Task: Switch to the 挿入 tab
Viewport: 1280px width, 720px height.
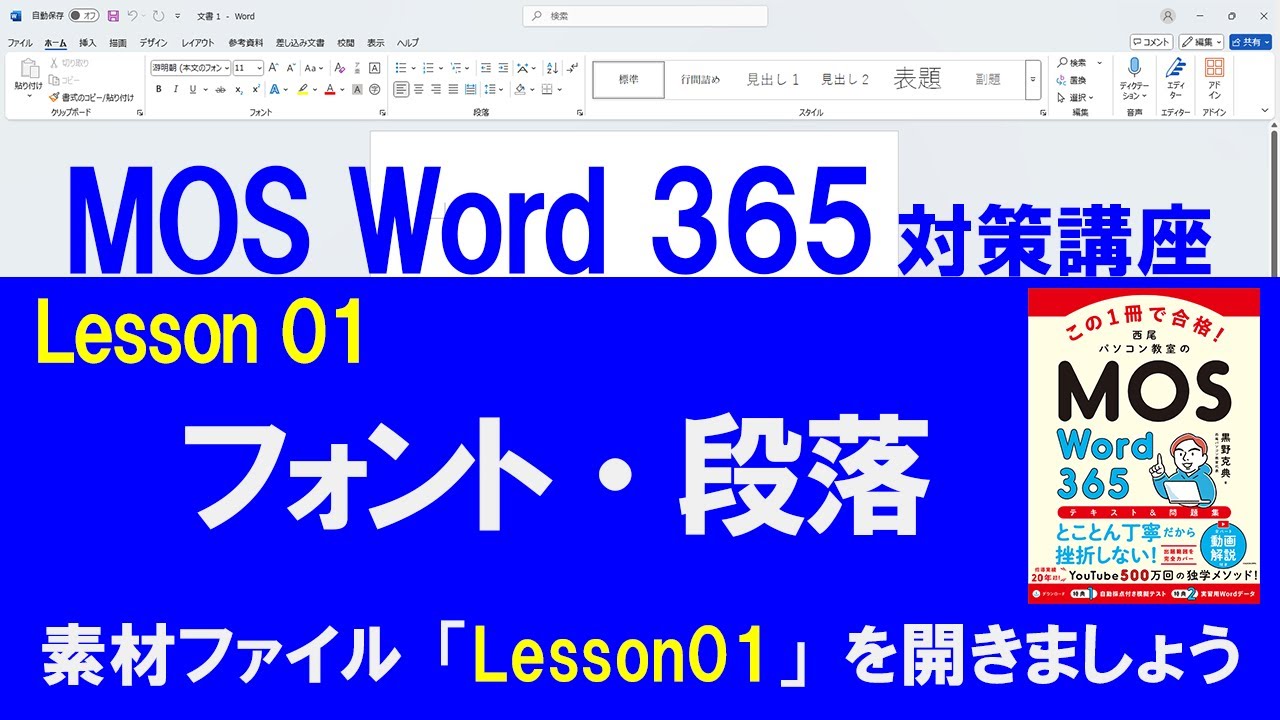Action: pos(88,43)
